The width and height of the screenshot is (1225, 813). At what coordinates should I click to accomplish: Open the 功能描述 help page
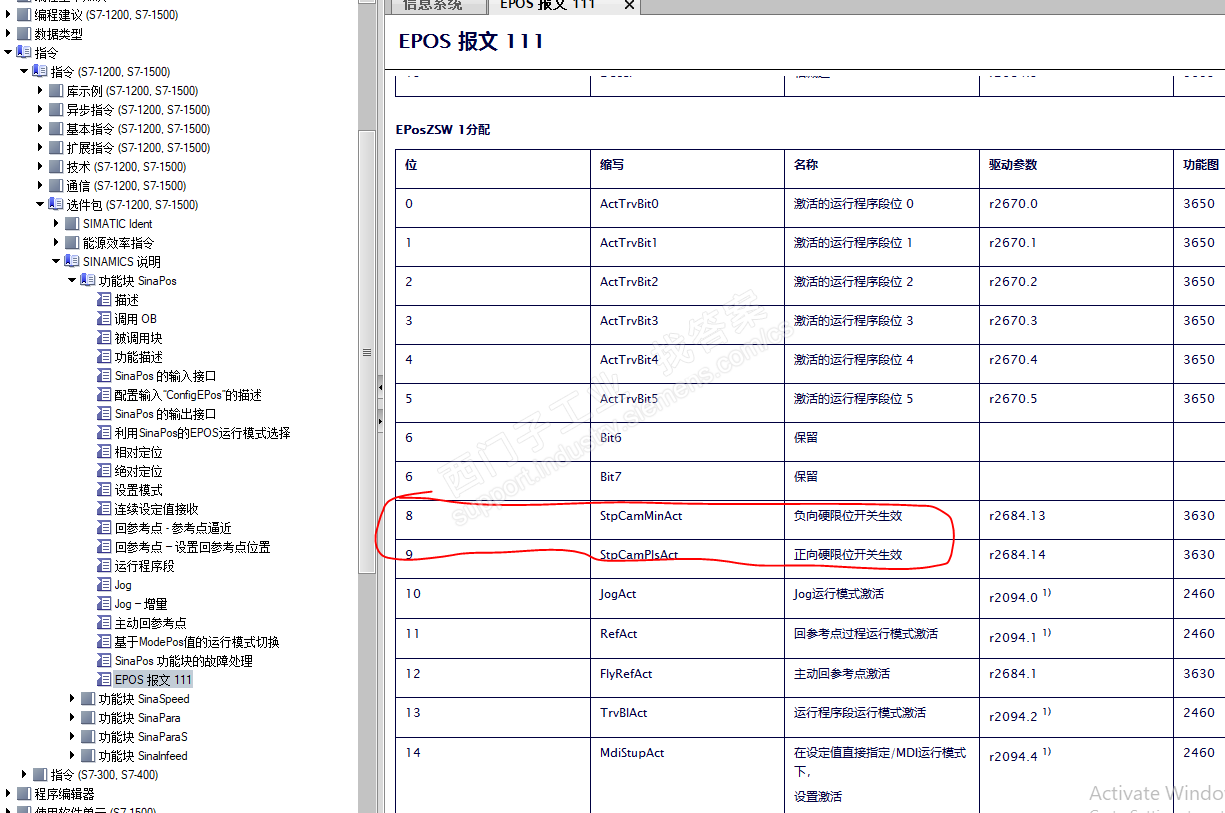tap(138, 357)
